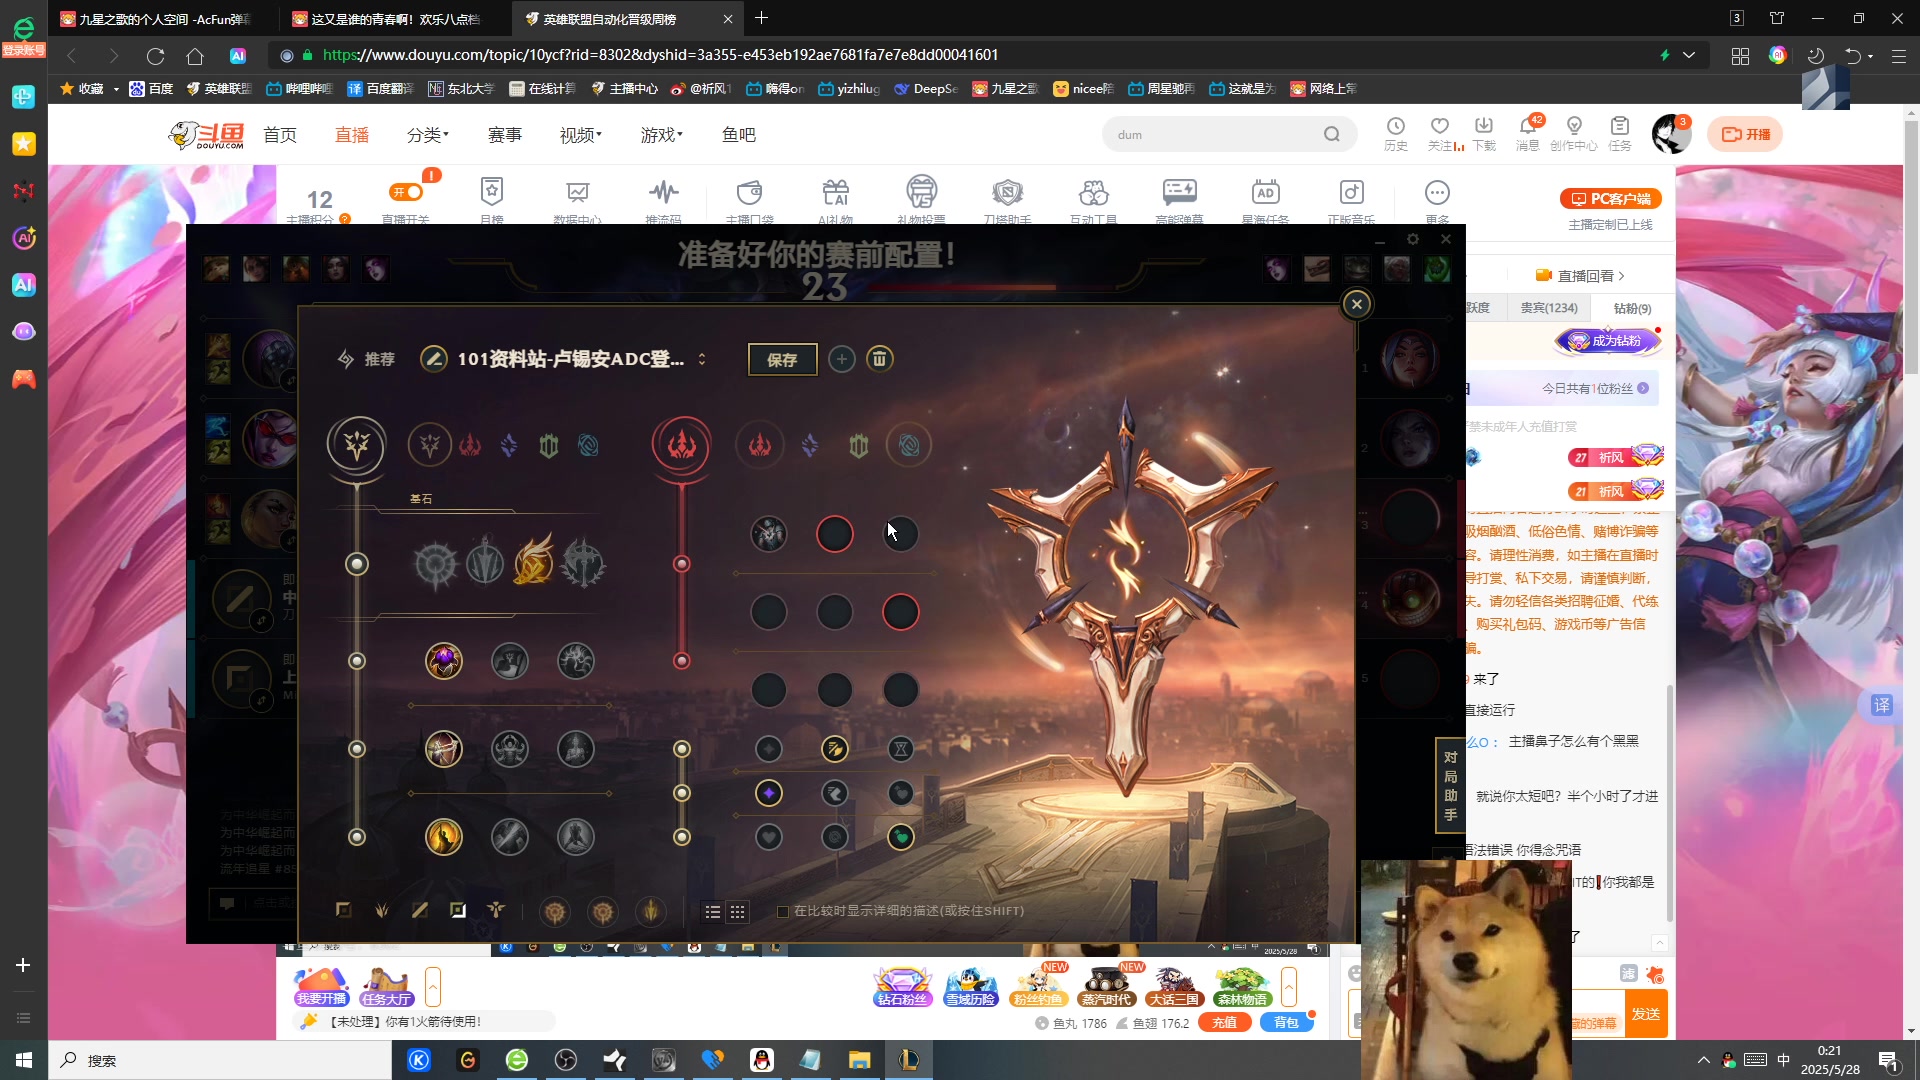Click the chat panel scrollbar
This screenshot has width=1920, height=1080.
(1669, 803)
